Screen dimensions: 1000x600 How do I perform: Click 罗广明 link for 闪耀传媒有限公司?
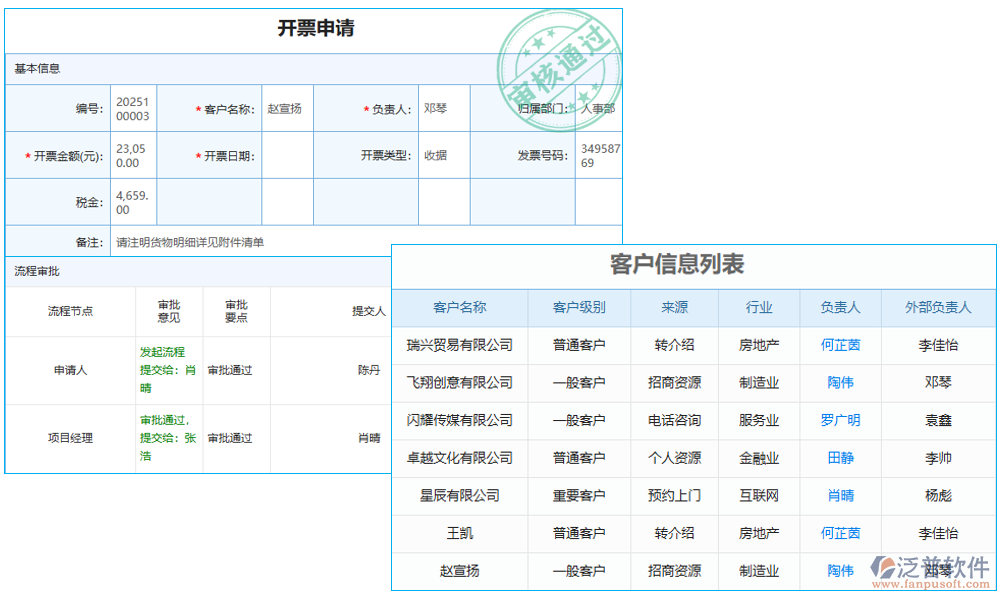click(x=839, y=420)
